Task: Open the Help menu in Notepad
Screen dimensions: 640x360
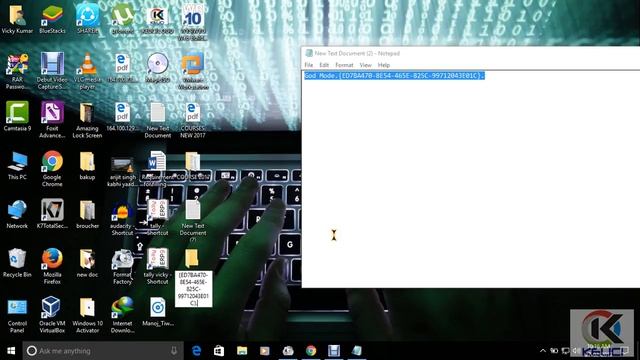Action: click(x=384, y=65)
